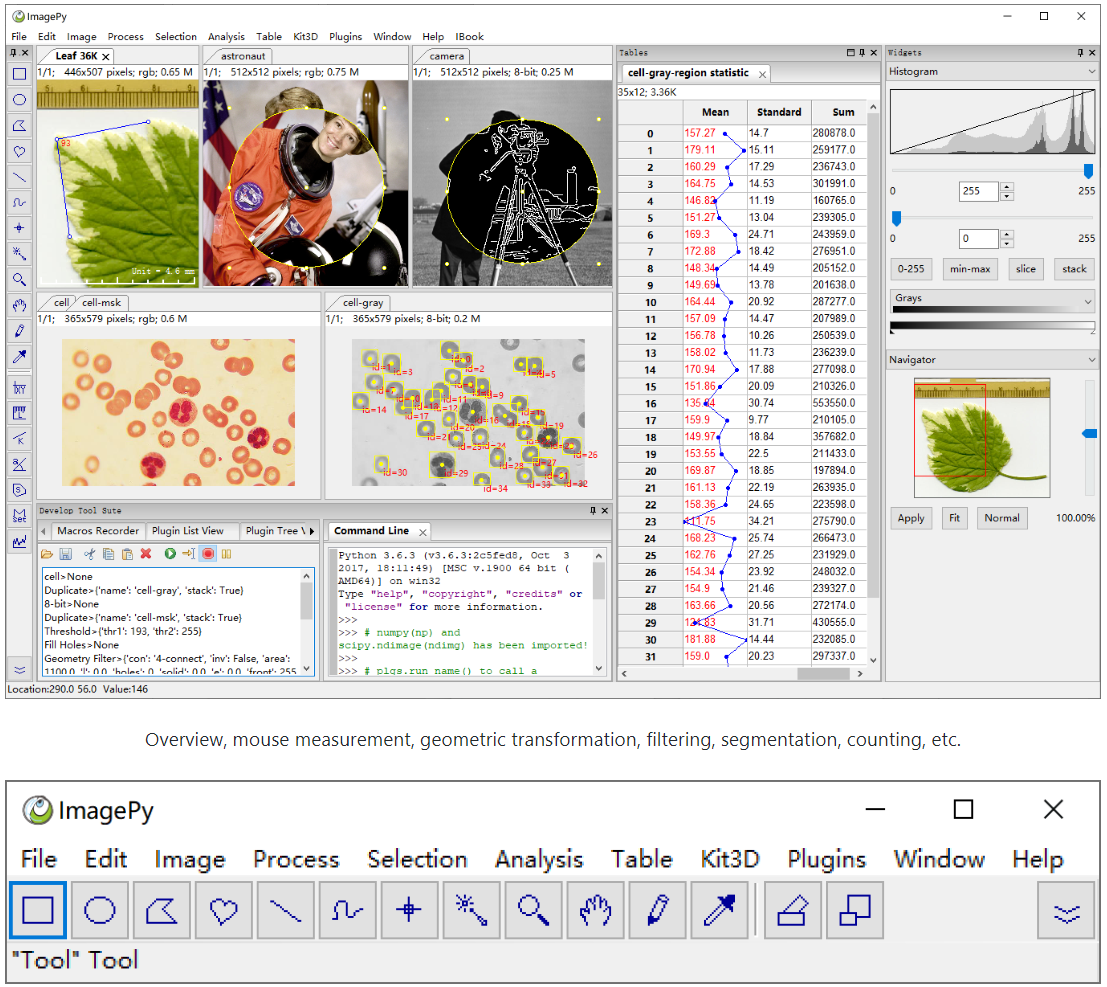
Task: Click the lower histogram slider handle
Action: tap(897, 217)
